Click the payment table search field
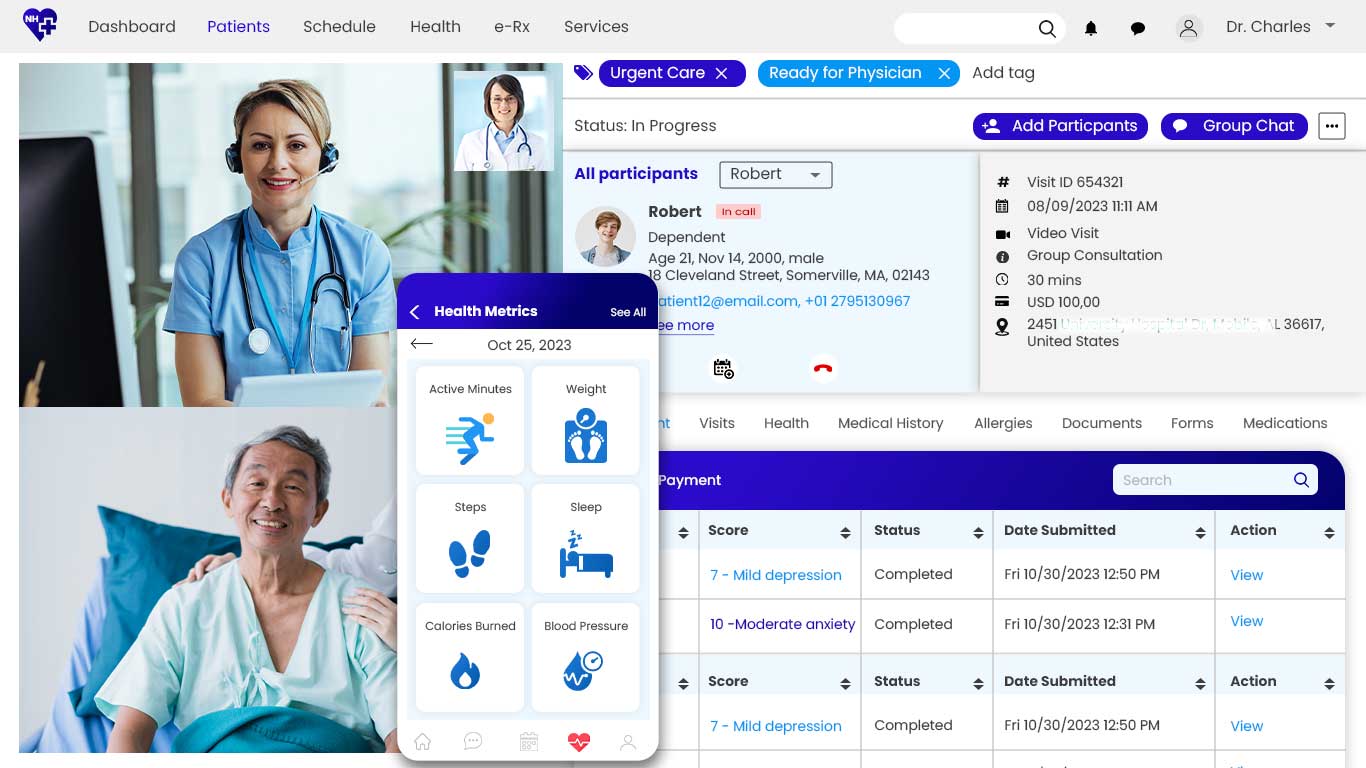 [x=1200, y=480]
